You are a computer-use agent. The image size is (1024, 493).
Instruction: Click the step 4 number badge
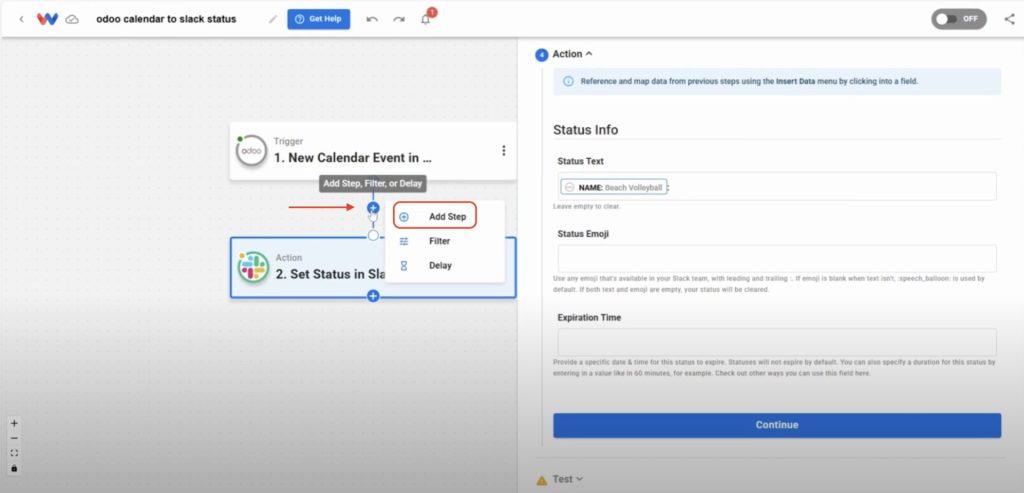(541, 55)
